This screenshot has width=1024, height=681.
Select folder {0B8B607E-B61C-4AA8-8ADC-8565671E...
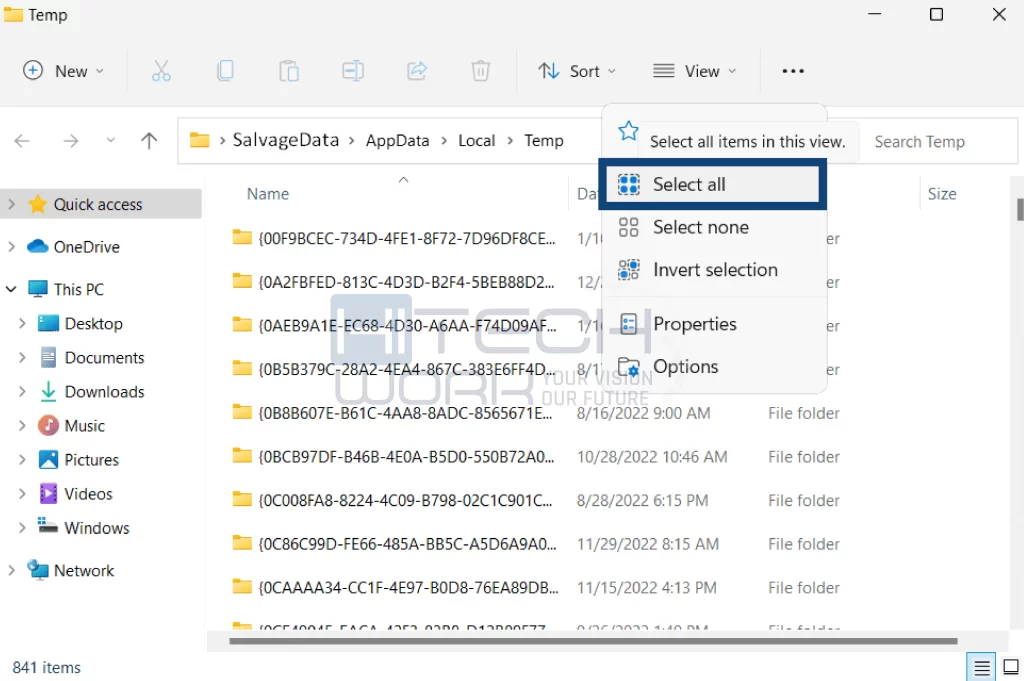point(406,413)
